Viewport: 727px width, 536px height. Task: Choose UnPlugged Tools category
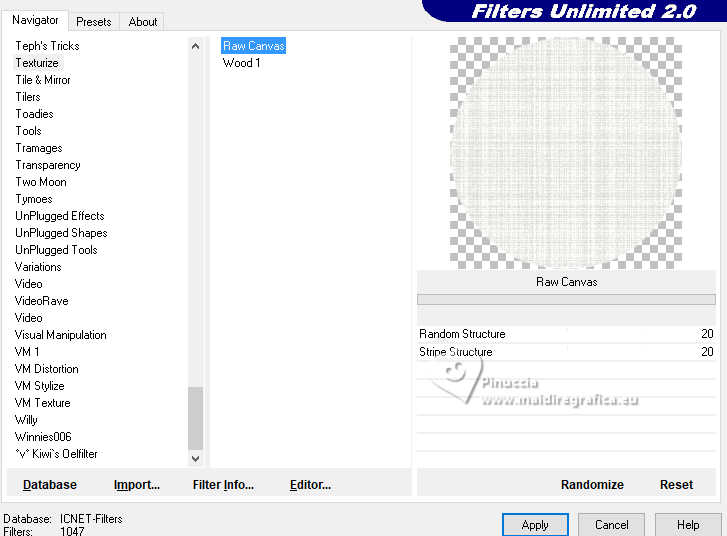coord(56,250)
